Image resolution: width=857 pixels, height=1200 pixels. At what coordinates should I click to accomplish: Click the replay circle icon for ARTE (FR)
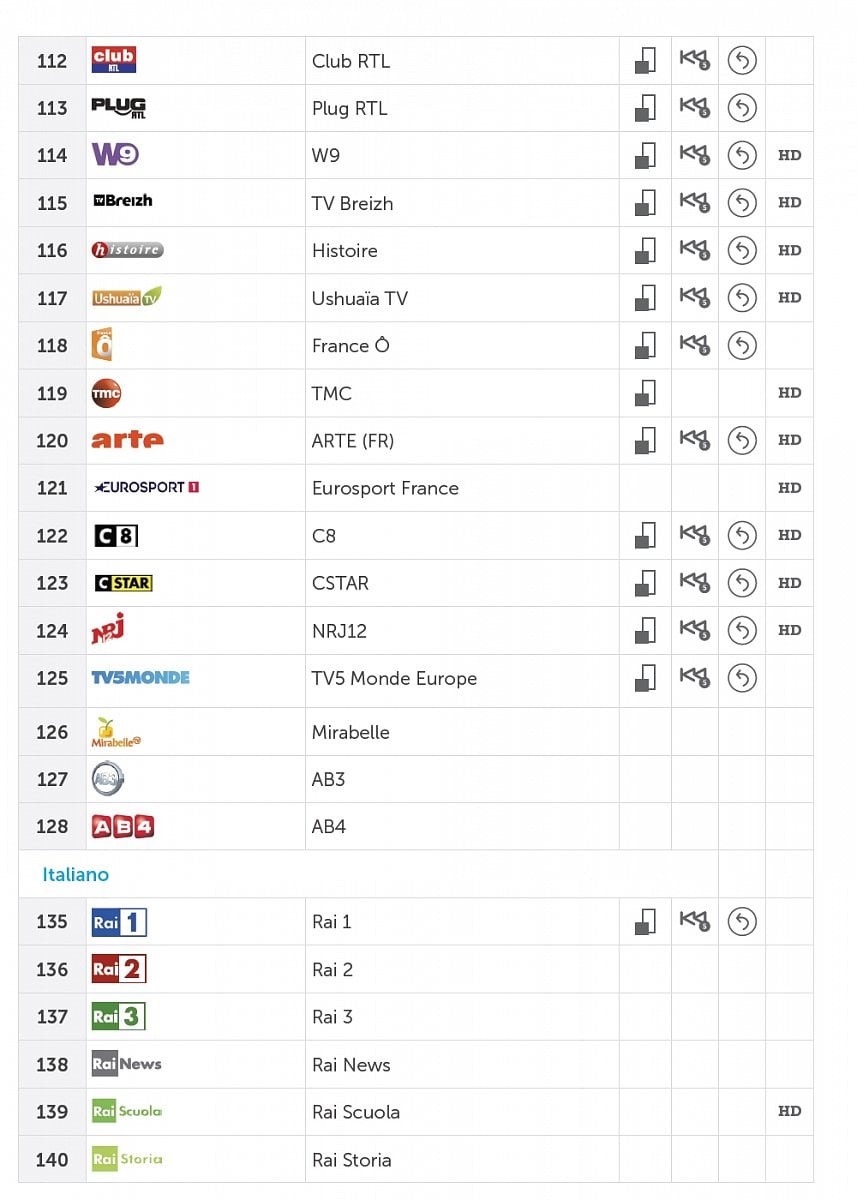[x=741, y=440]
